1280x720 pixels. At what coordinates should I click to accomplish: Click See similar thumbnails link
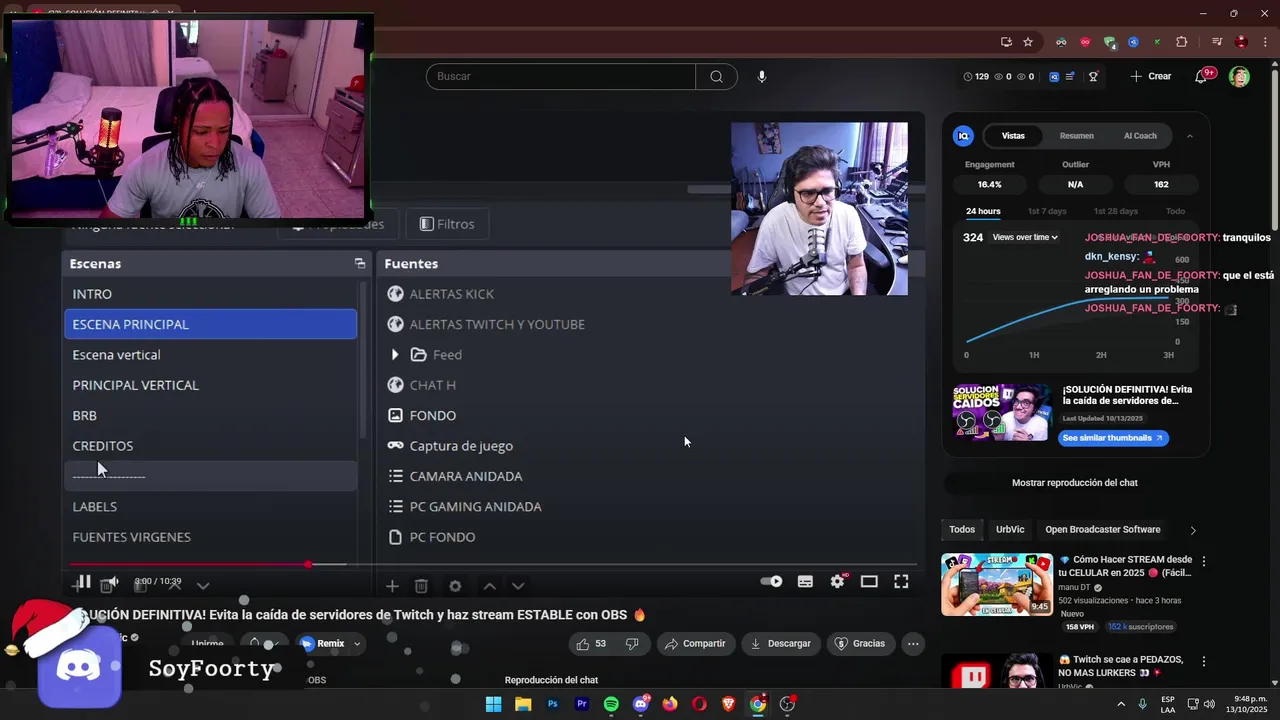[x=1113, y=438]
